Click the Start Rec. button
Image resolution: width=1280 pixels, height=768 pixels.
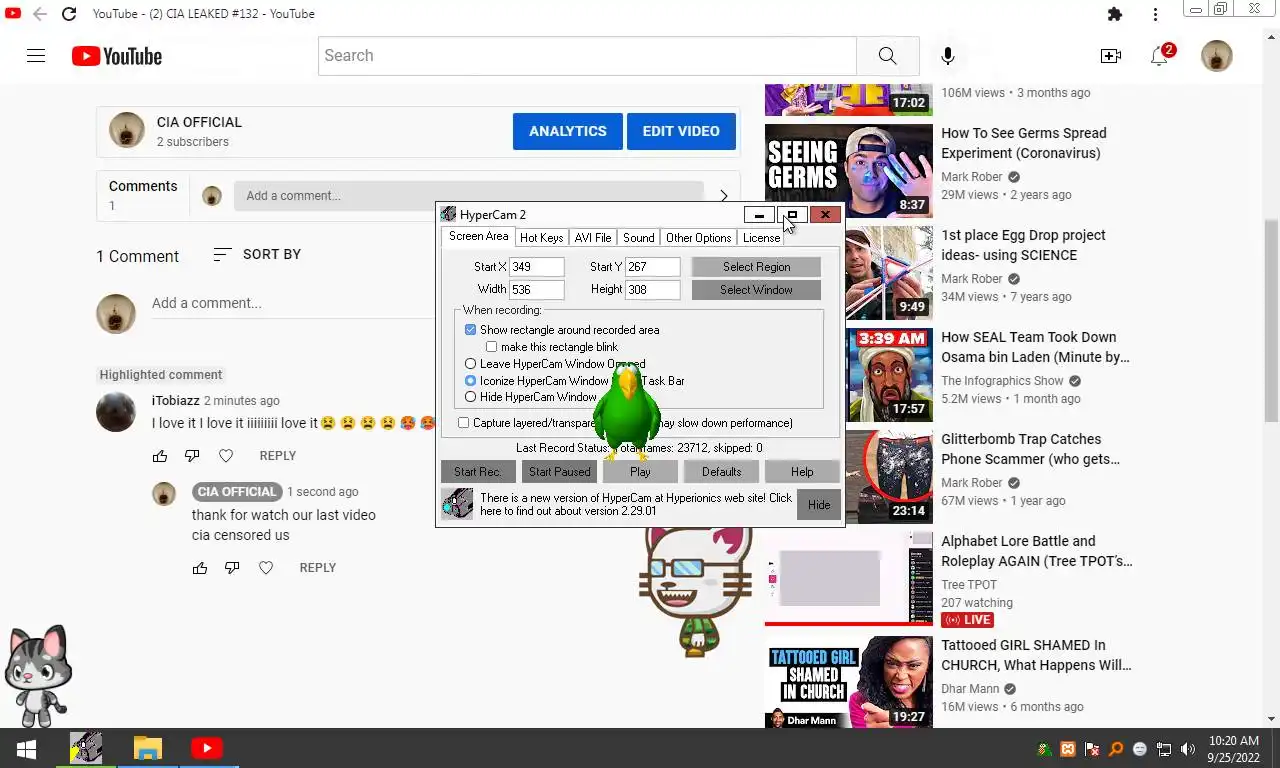click(x=478, y=472)
